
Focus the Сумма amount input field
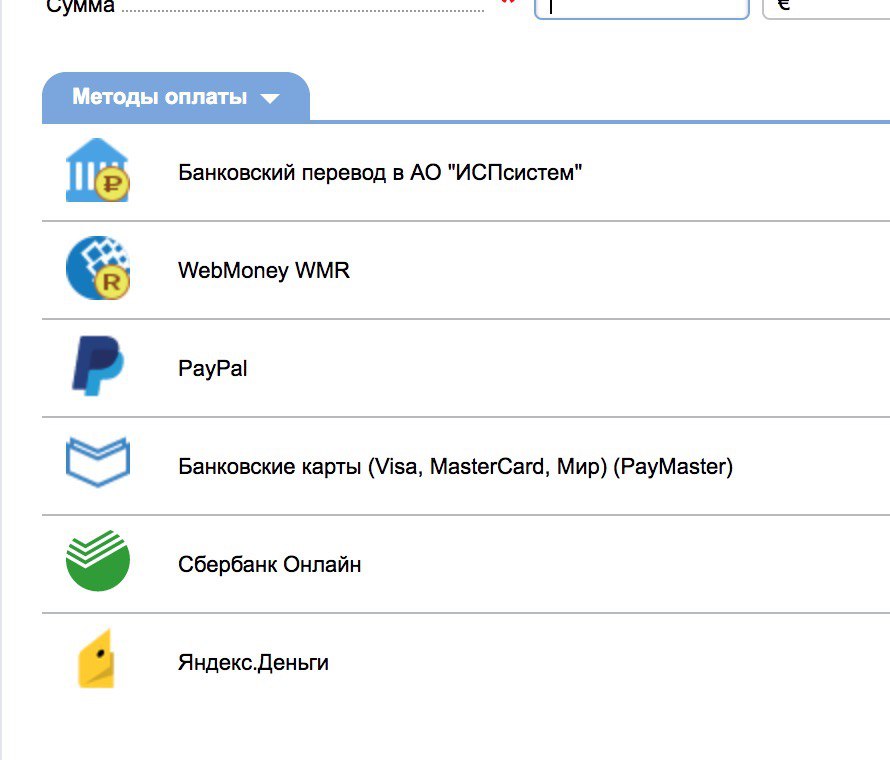coord(642,8)
